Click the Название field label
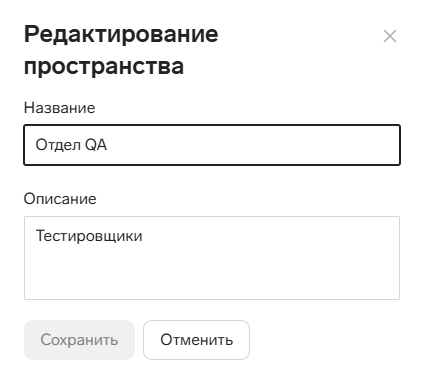 60,108
